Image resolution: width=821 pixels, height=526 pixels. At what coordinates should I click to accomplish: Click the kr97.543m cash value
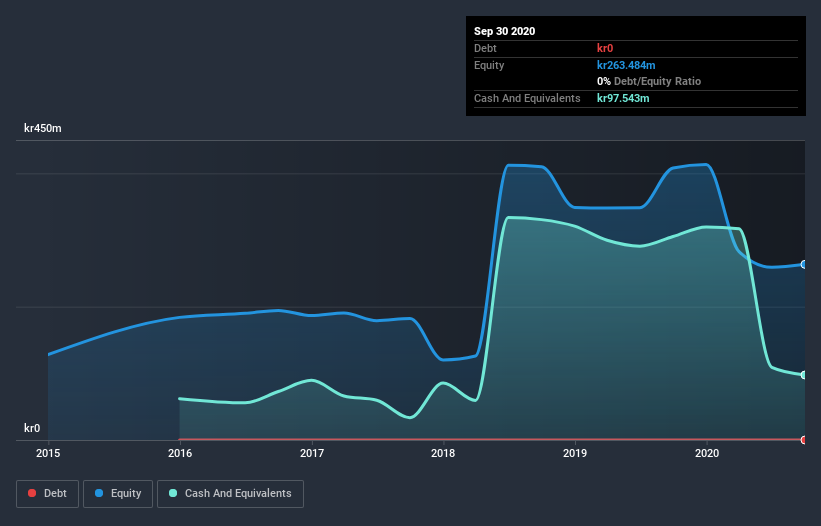click(623, 98)
